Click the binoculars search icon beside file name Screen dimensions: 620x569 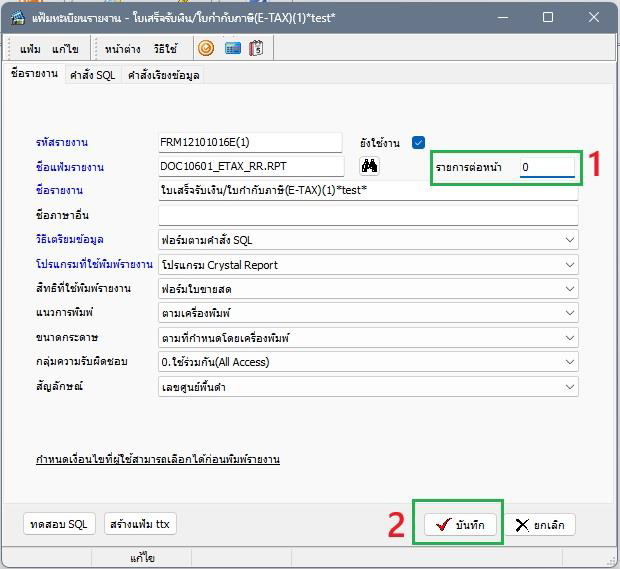click(x=369, y=166)
